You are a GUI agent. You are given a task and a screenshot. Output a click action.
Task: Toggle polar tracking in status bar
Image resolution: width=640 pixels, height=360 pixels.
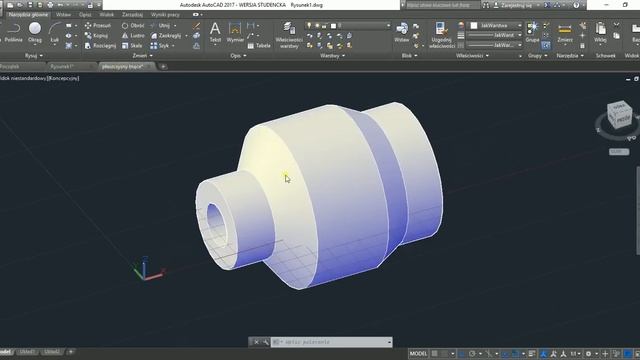(x=472, y=353)
